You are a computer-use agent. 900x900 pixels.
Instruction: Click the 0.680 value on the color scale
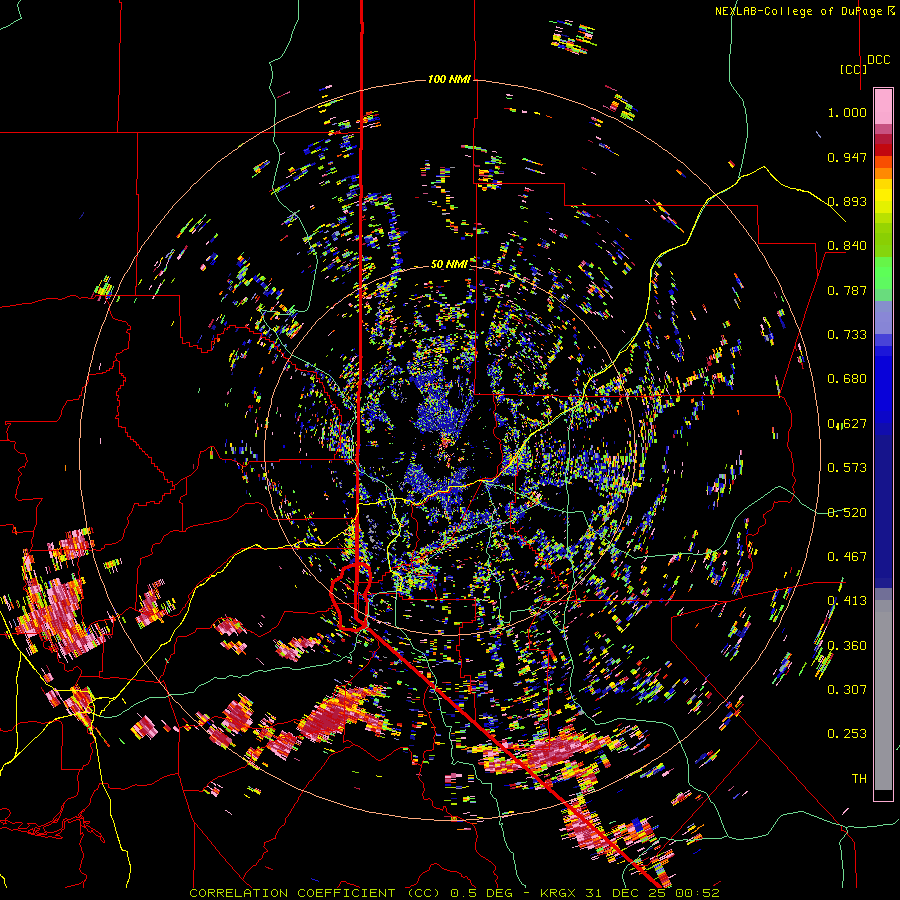click(x=847, y=379)
